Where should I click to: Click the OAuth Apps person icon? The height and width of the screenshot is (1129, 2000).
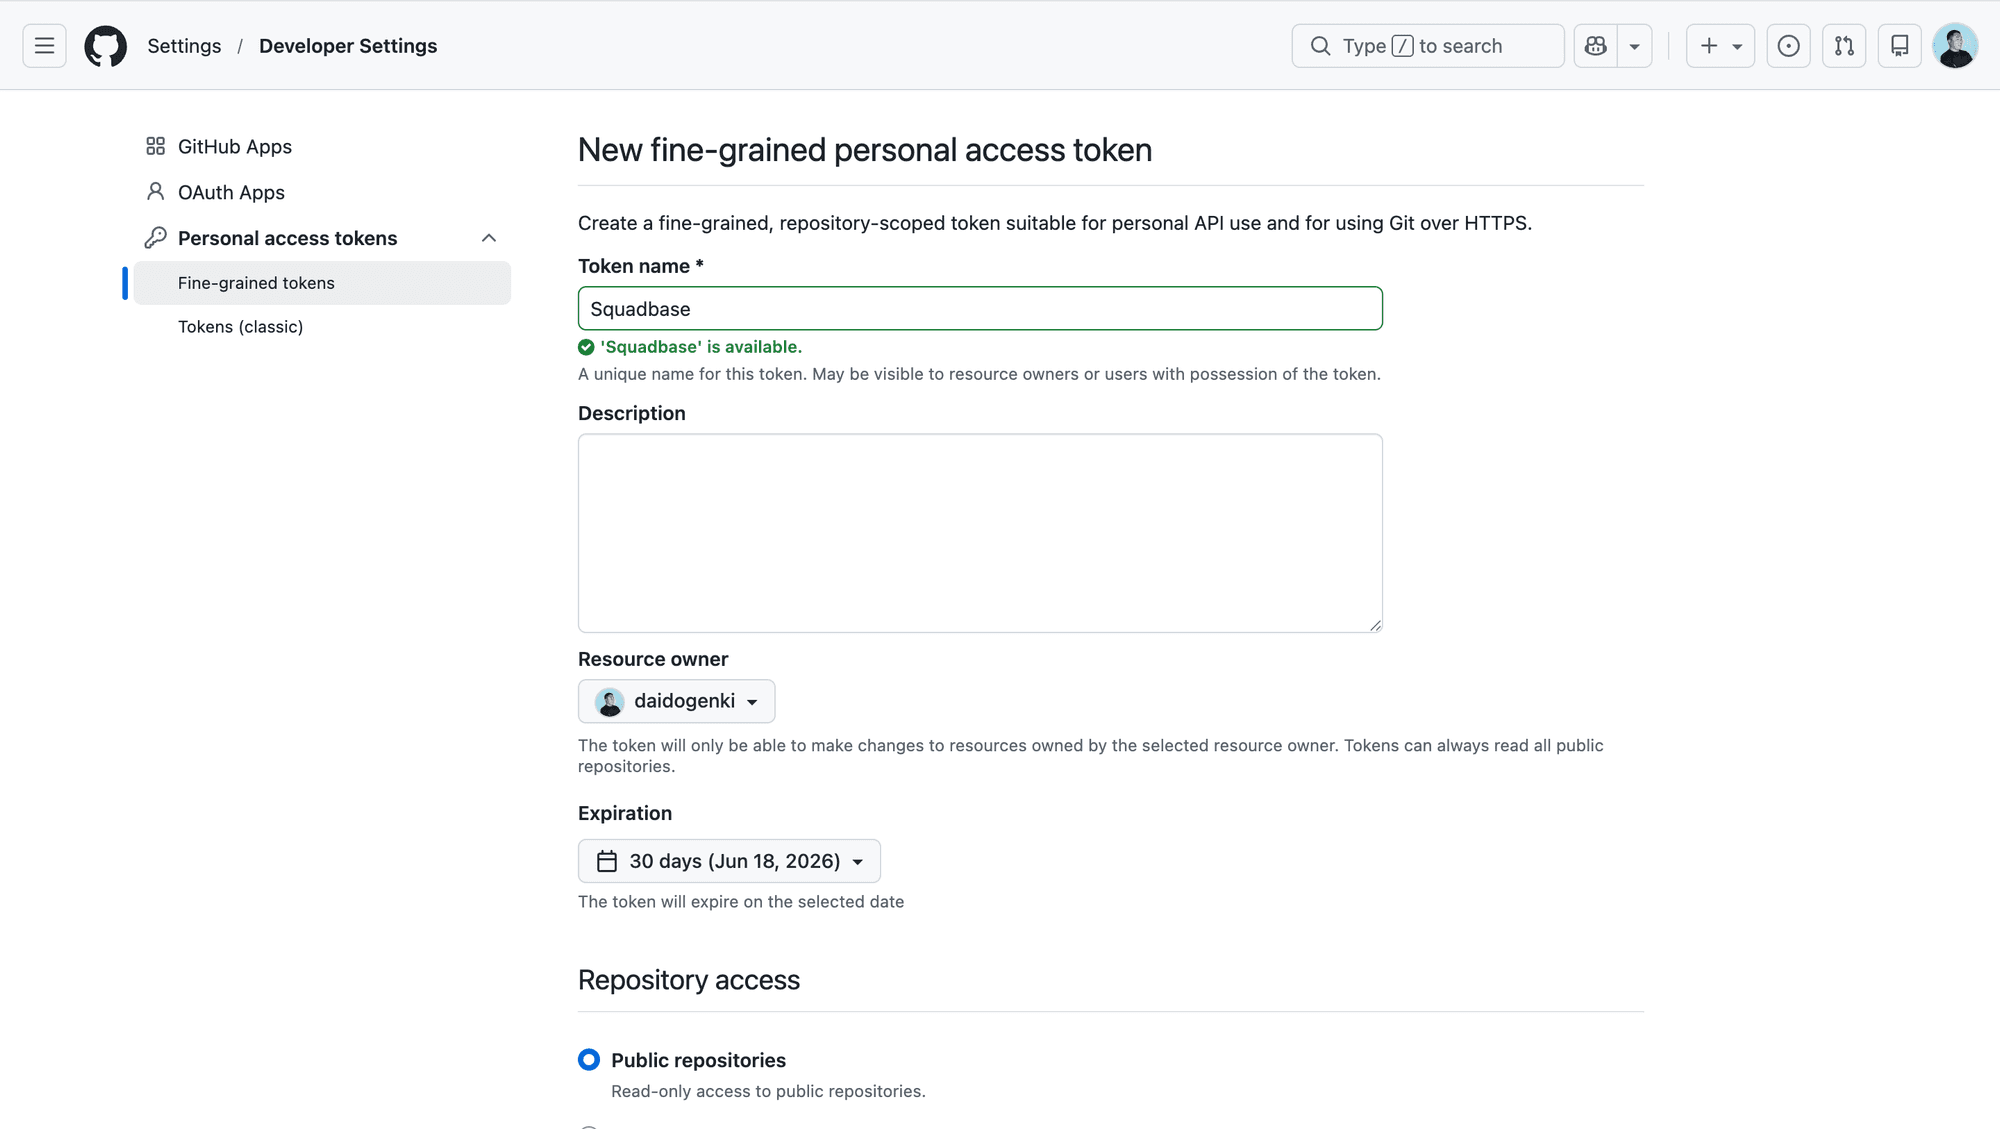[x=155, y=192]
